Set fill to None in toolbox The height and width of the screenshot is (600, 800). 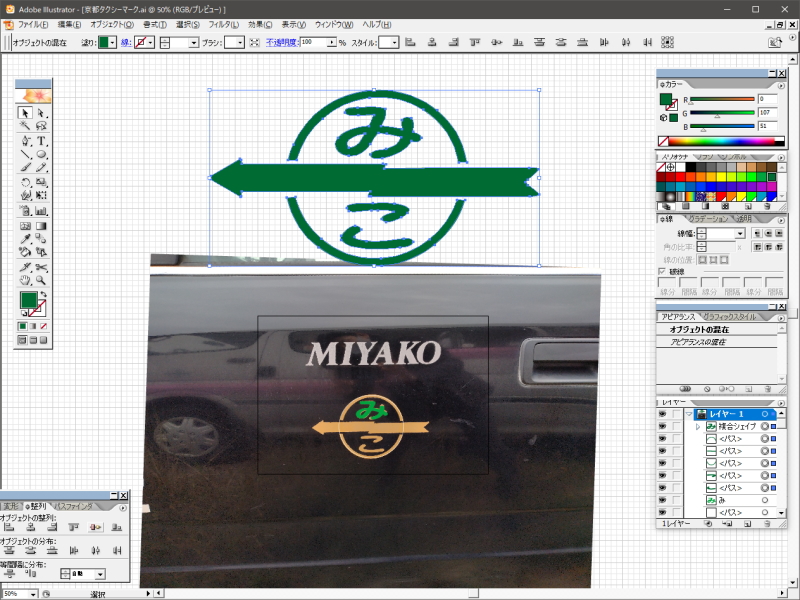click(x=44, y=327)
